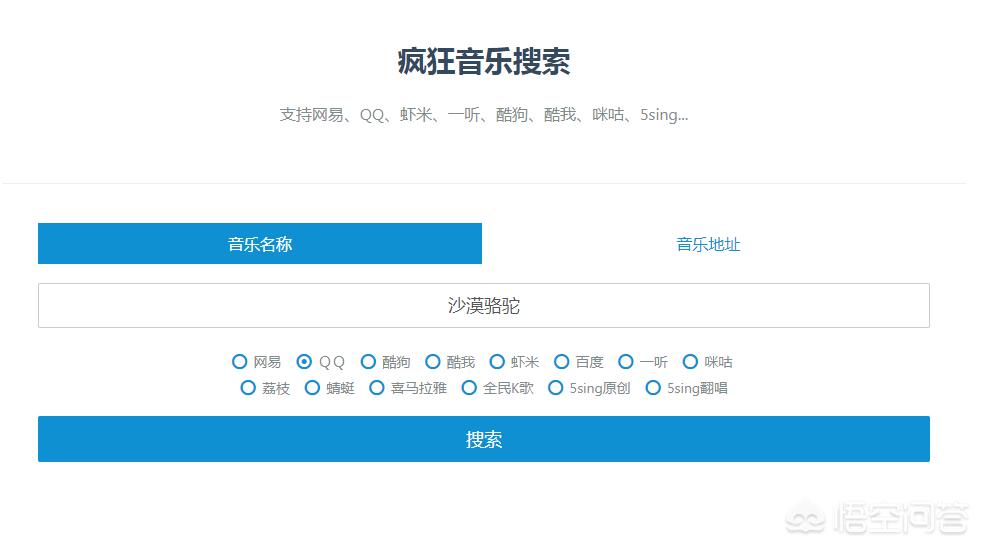Switch to the 音乐地址 tab
Viewport: 986px width, 552px height.
click(x=707, y=244)
